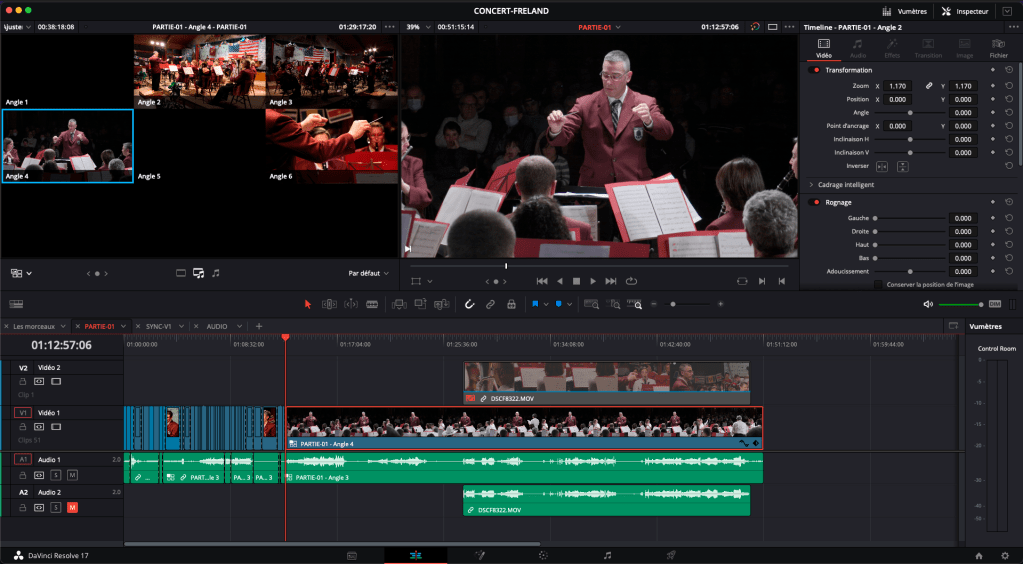Screen dimensions: 1023x564
Task: Flip image horizontally in Inverser row
Action: point(882,166)
